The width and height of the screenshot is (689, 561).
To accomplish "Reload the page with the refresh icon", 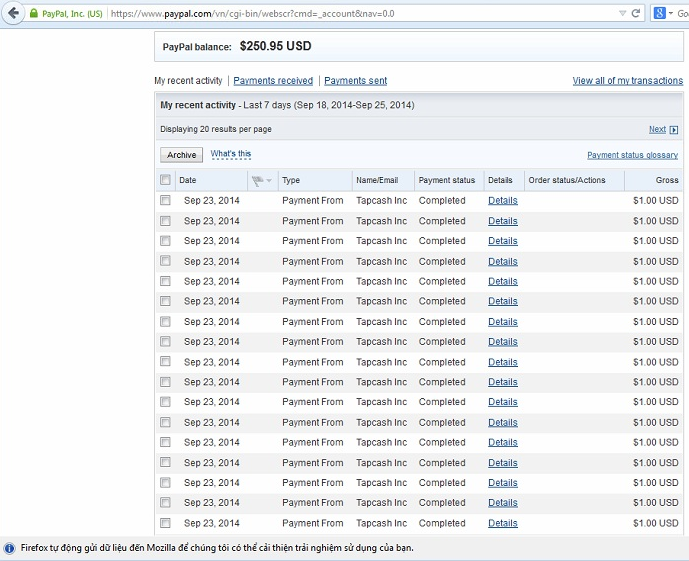I will (635, 13).
